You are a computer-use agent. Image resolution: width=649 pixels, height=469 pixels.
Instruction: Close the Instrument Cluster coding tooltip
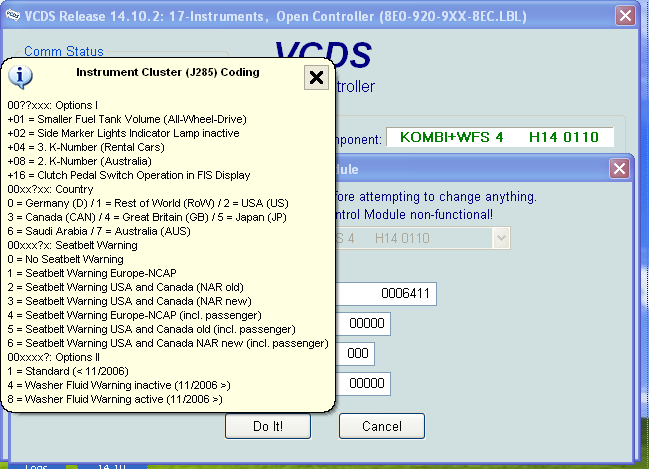click(x=316, y=77)
